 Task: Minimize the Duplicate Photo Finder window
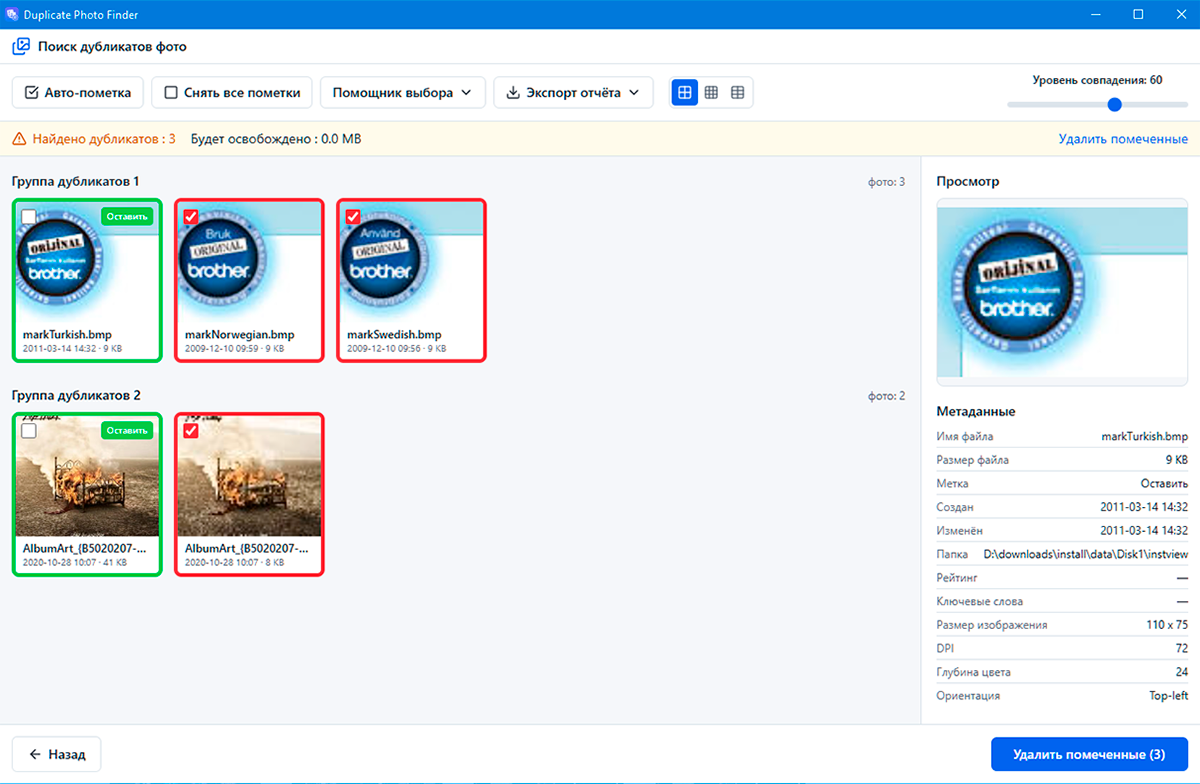[x=1098, y=14]
